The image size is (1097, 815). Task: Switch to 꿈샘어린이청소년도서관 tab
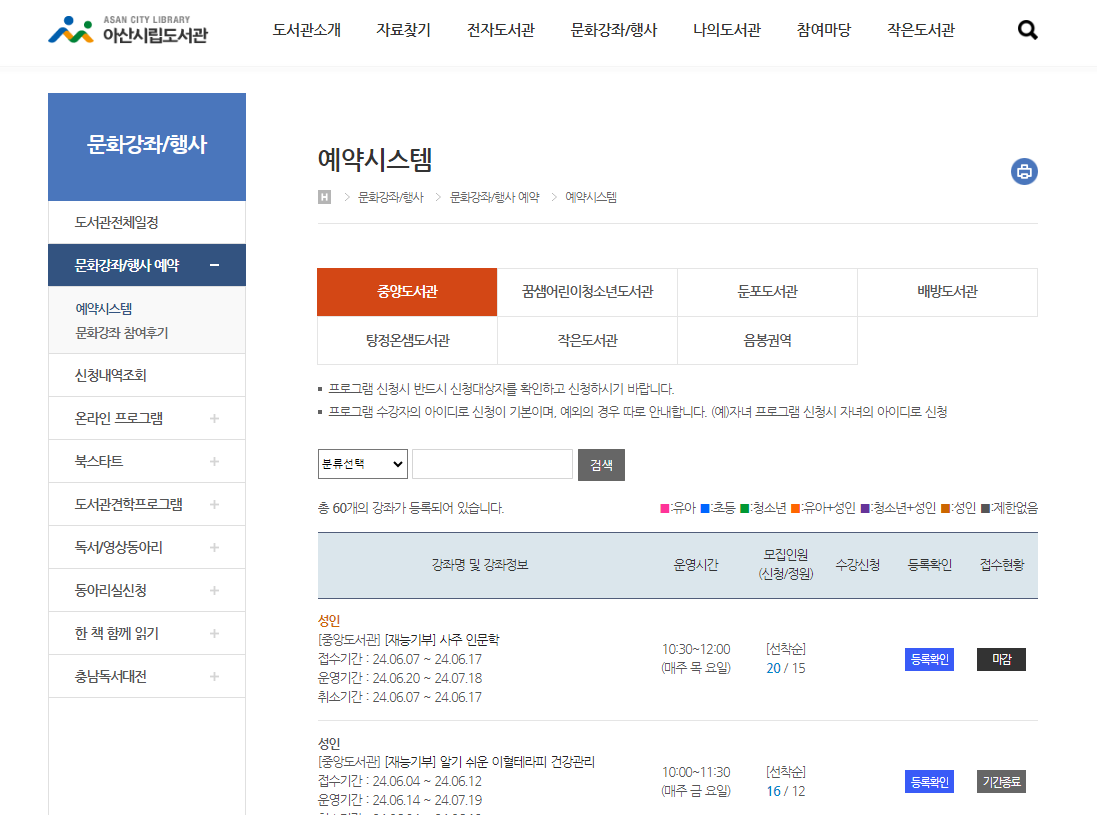coord(588,292)
